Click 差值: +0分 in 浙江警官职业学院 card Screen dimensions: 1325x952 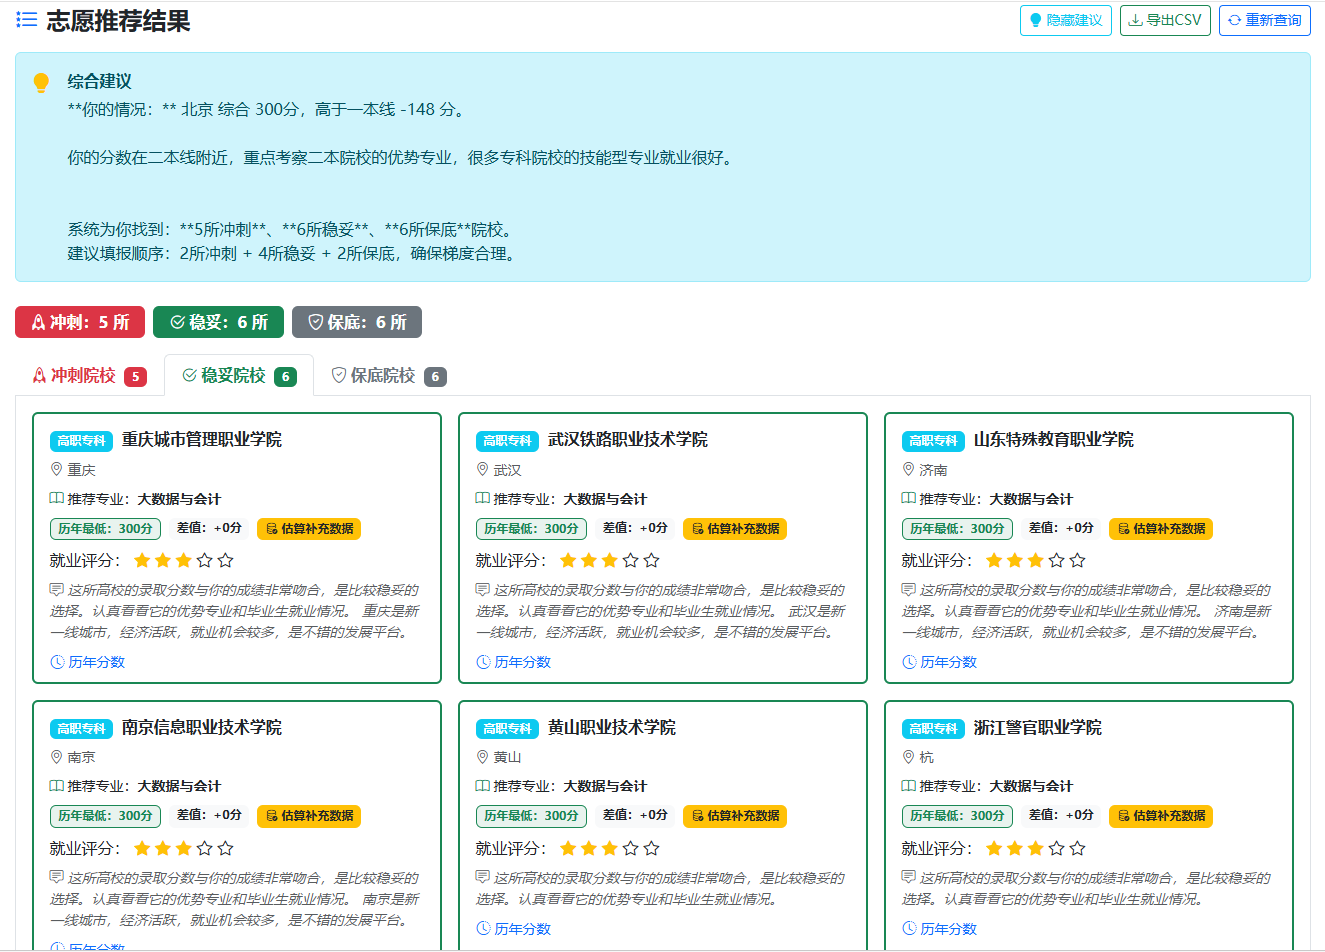tap(1061, 815)
